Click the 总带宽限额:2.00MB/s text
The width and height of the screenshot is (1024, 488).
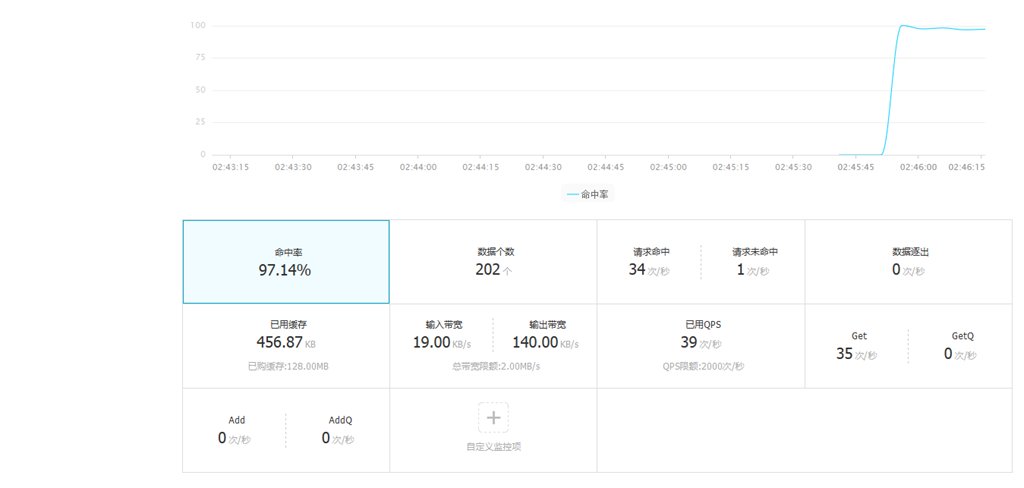click(496, 366)
